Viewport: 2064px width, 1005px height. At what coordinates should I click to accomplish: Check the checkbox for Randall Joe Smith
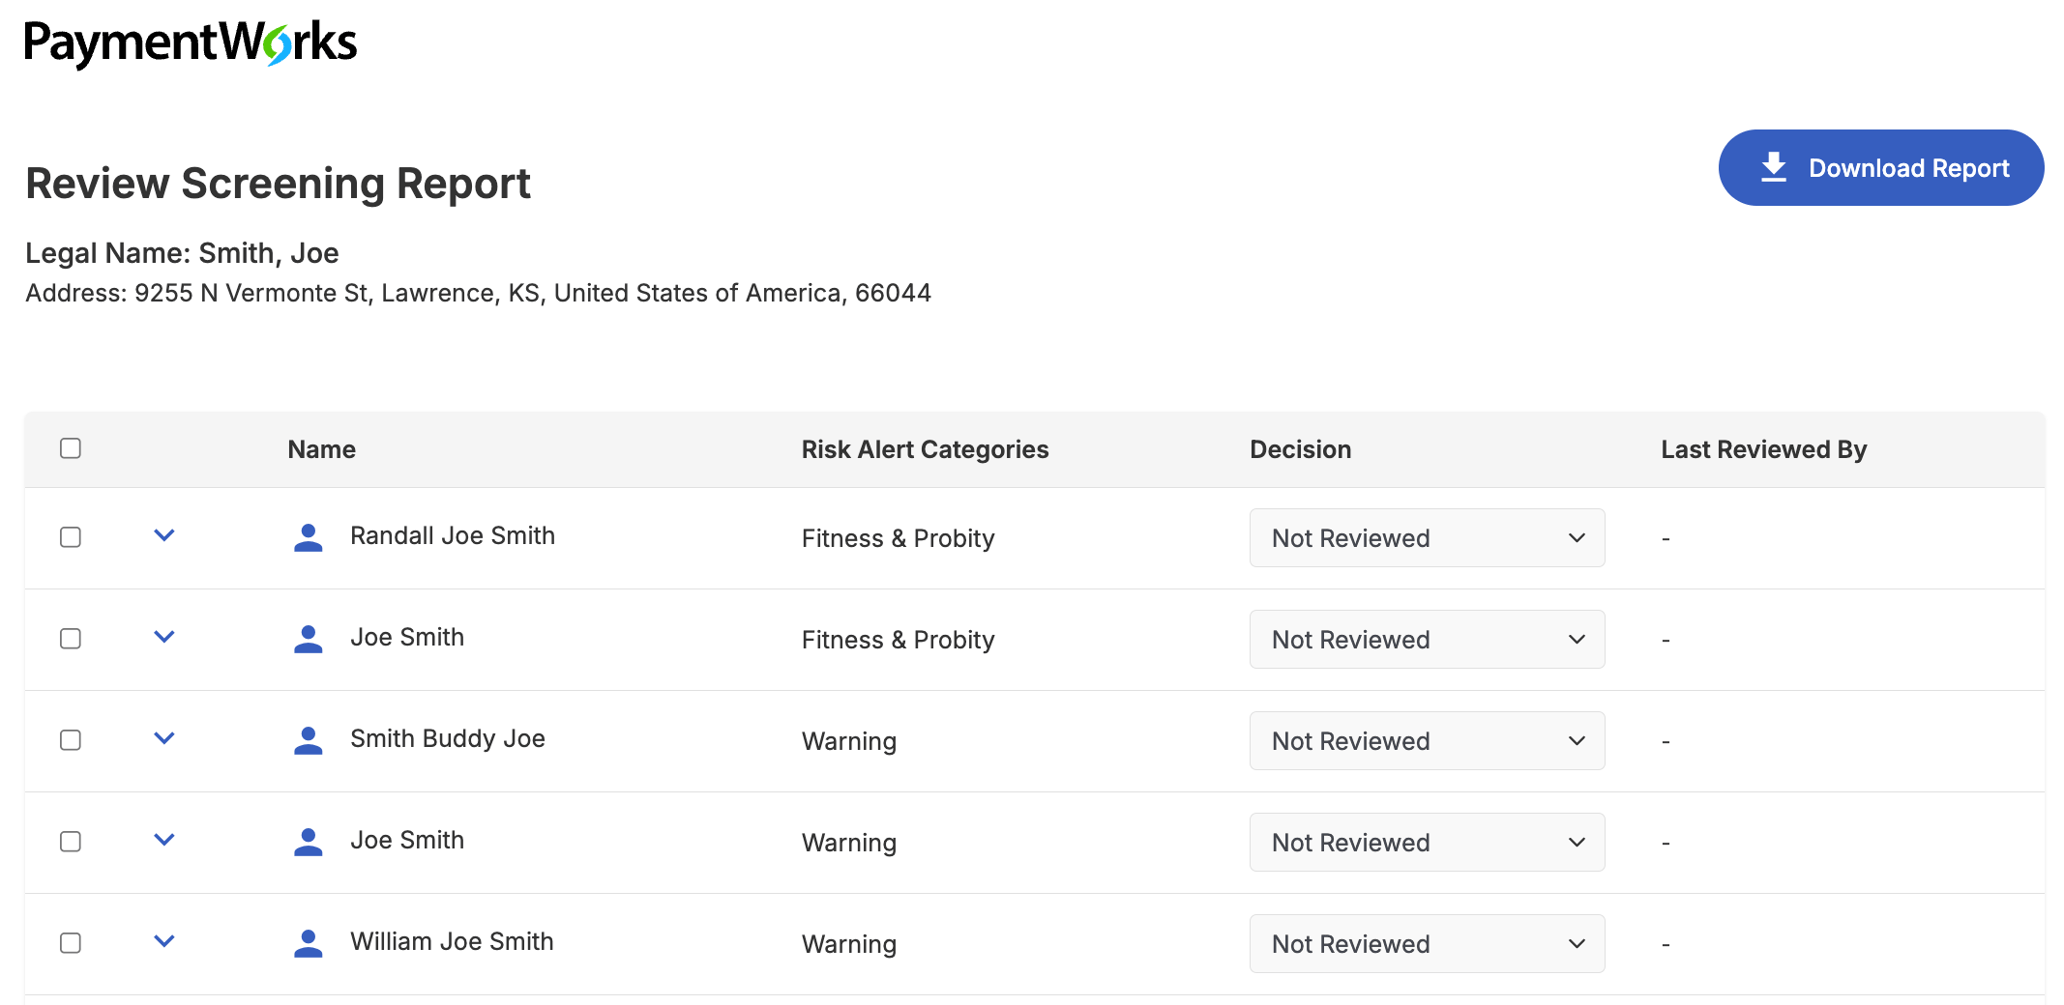coord(70,537)
